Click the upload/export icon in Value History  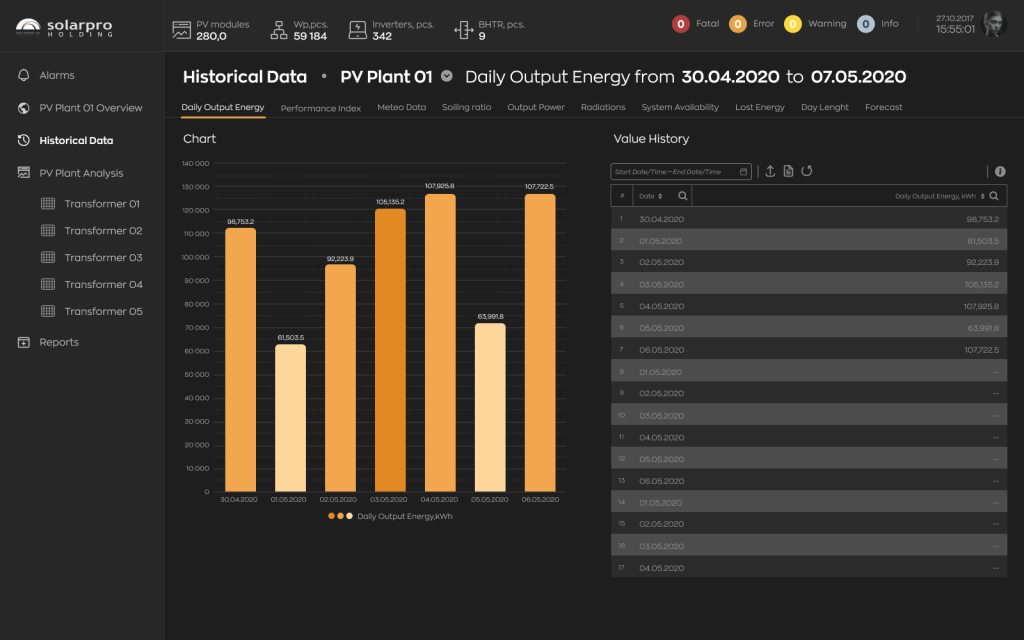pyautogui.click(x=770, y=171)
